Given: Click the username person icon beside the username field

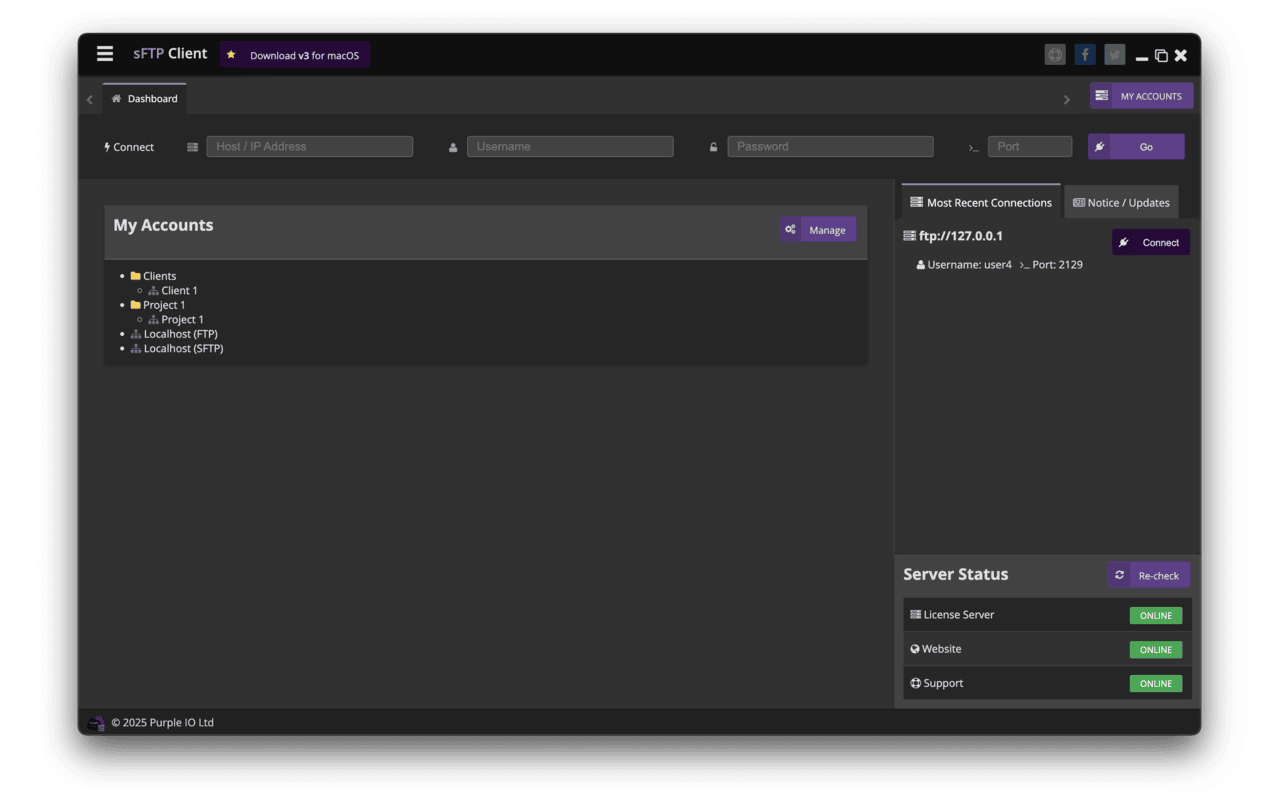Looking at the screenshot, I should (453, 146).
